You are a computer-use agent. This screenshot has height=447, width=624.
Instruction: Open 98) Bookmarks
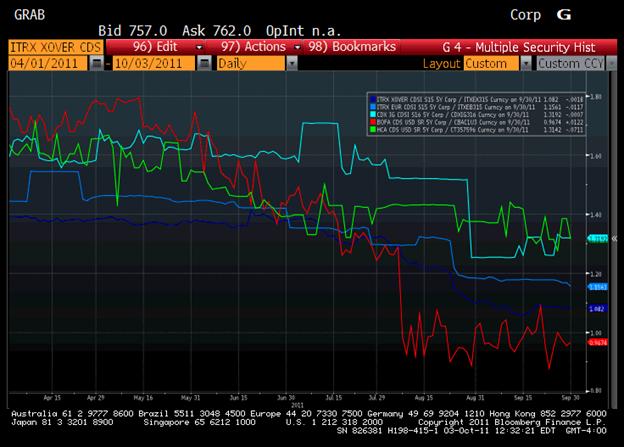coord(352,47)
